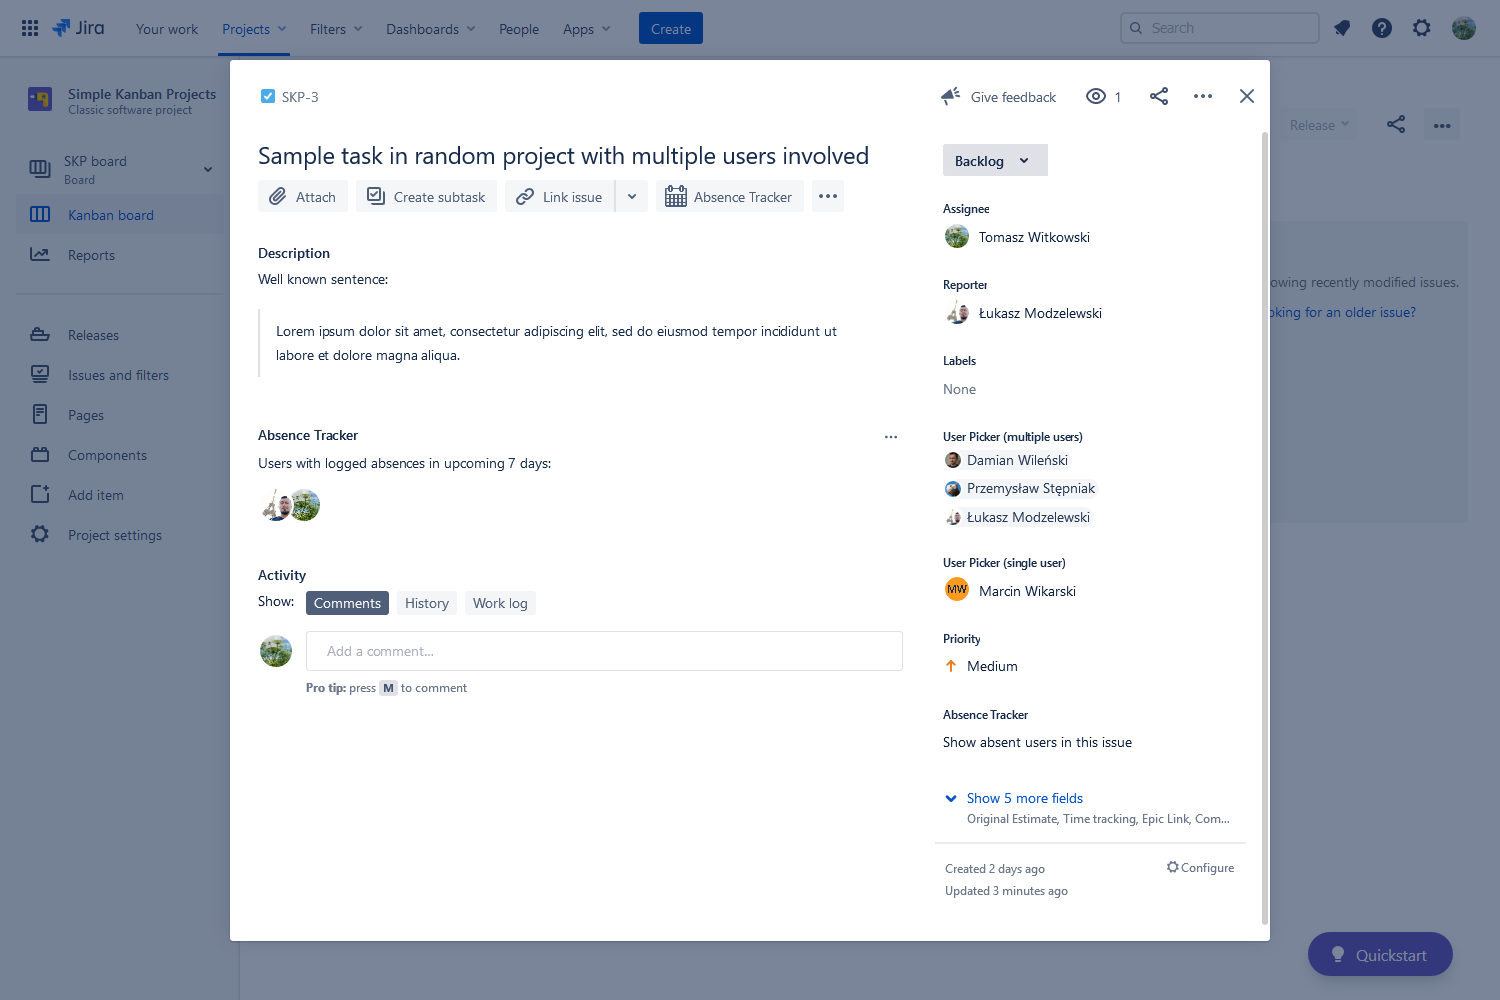Open more quick-add options ellipsis
Image resolution: width=1500 pixels, height=1000 pixels.
click(828, 196)
